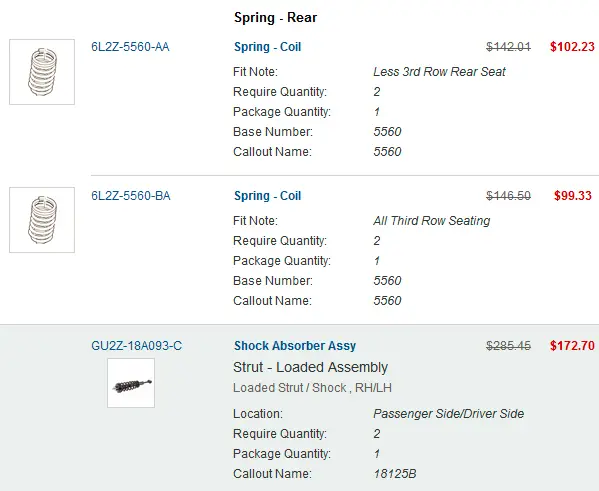Click the crossed-out $142.01 list price

pyautogui.click(x=508, y=47)
